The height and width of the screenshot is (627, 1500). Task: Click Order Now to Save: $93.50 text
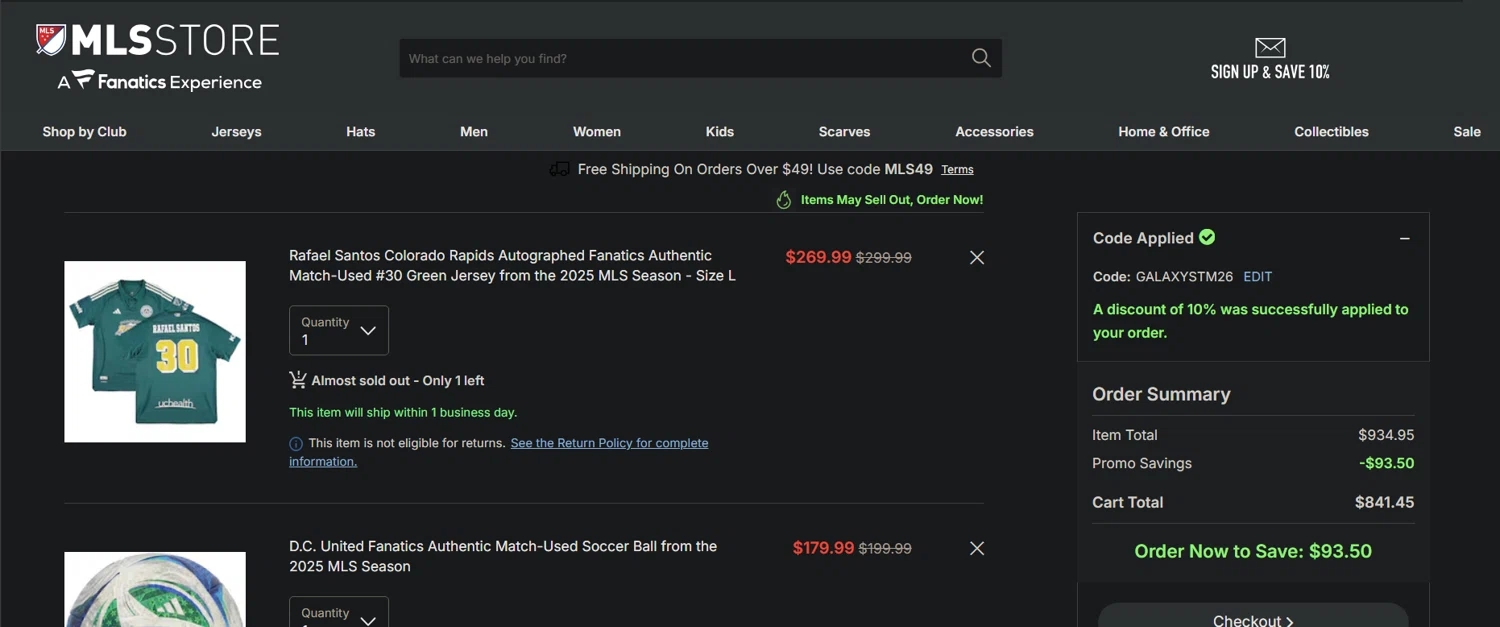point(1253,551)
